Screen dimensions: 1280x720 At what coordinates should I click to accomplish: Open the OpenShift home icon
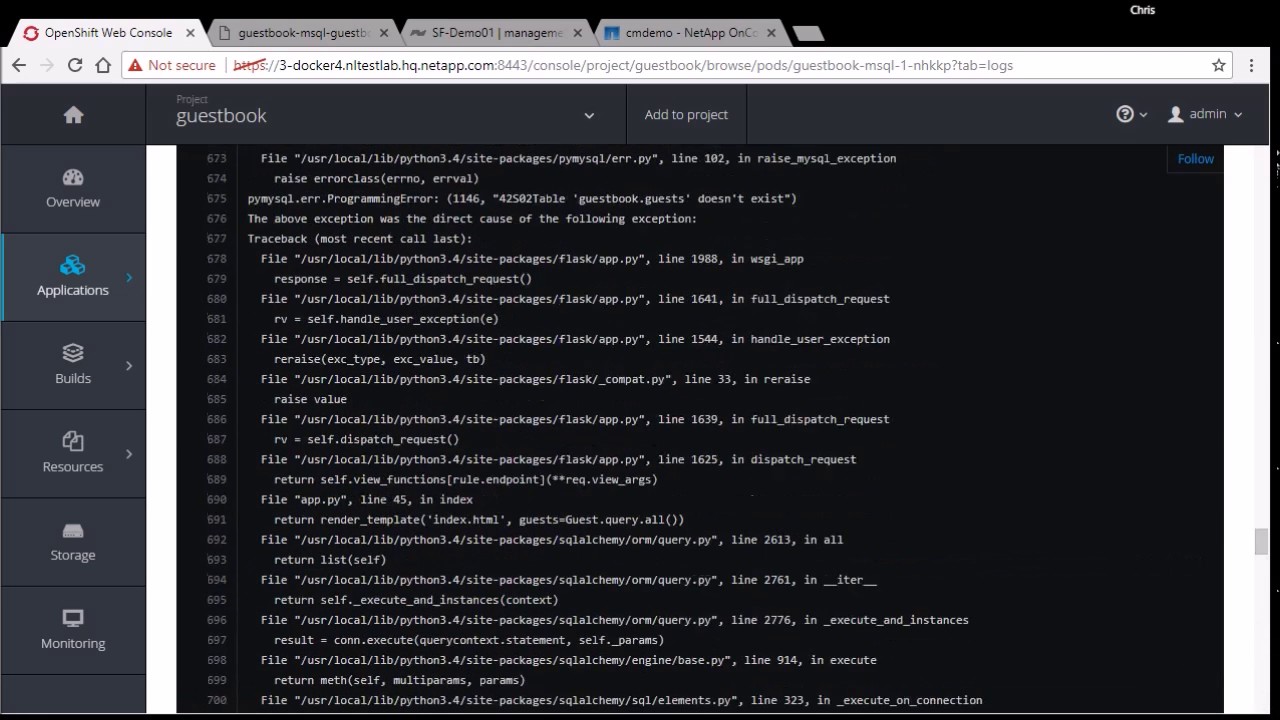tap(73, 115)
